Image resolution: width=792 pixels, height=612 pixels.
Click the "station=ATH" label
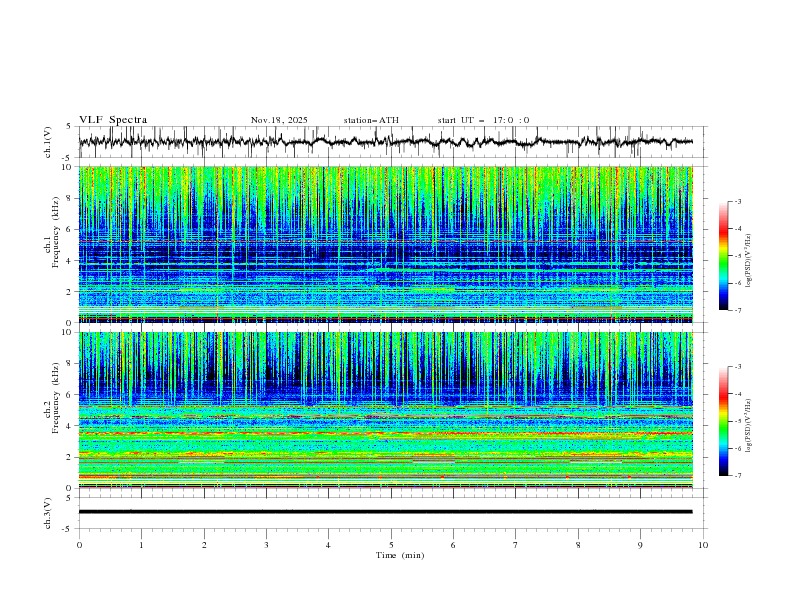tap(371, 120)
